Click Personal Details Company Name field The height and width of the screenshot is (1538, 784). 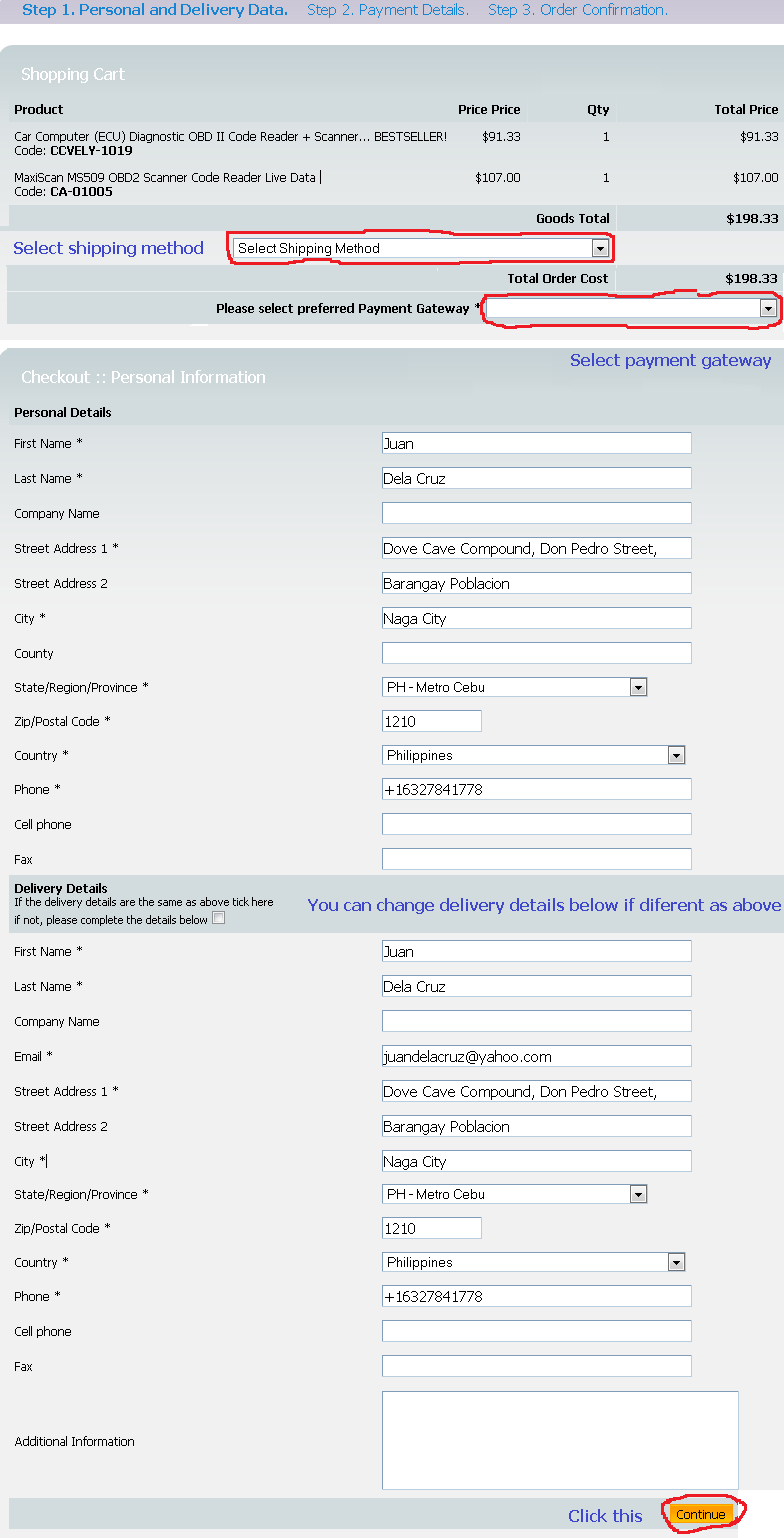(x=537, y=513)
